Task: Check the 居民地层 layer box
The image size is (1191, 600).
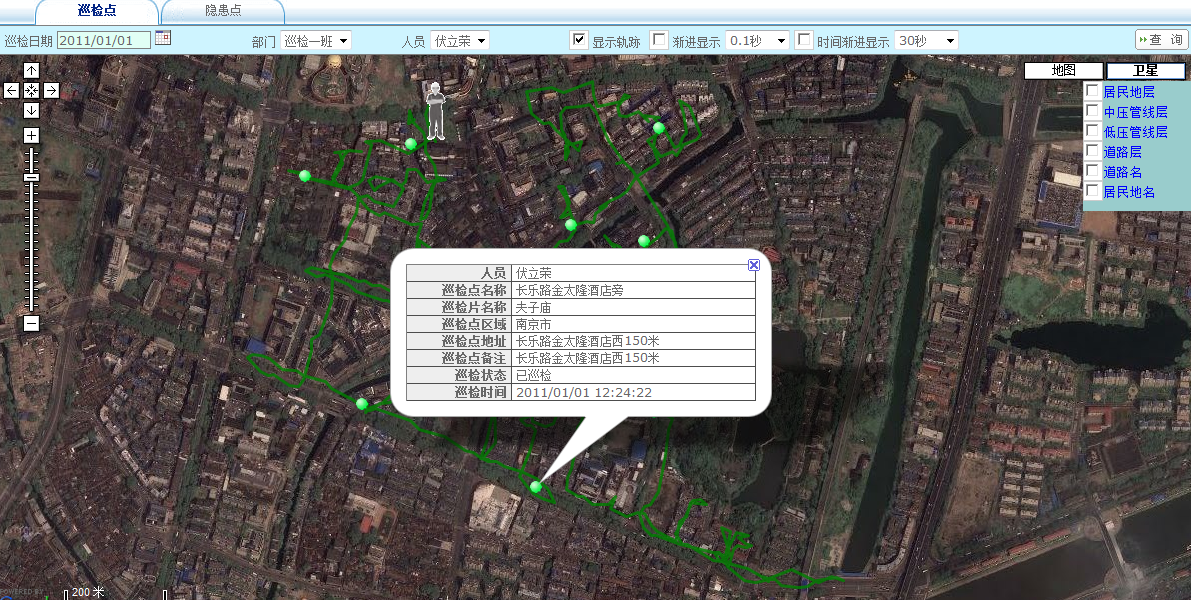Action: (x=1092, y=91)
